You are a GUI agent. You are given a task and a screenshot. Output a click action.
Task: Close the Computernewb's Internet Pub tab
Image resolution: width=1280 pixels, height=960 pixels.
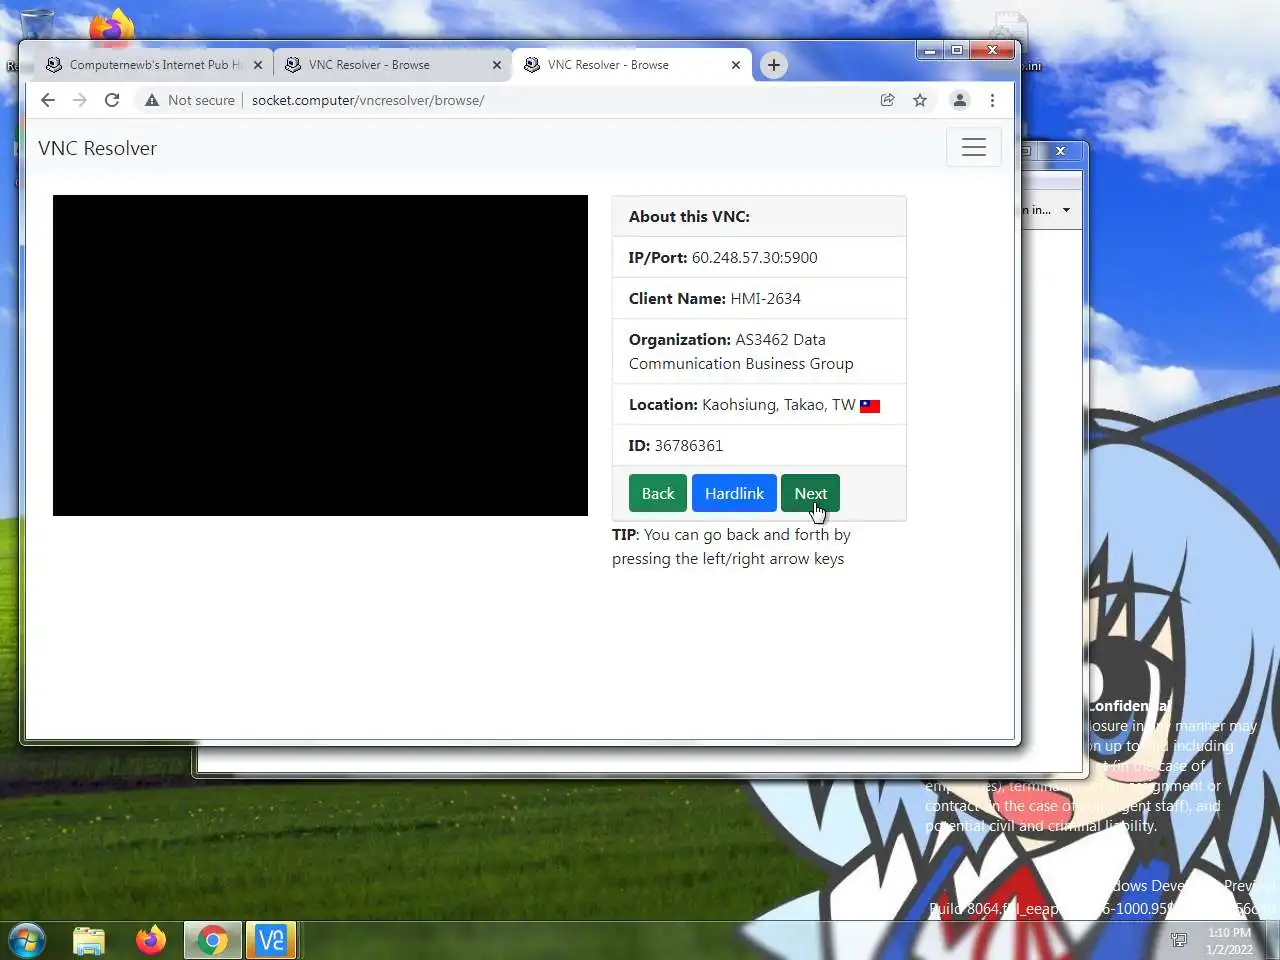258,65
